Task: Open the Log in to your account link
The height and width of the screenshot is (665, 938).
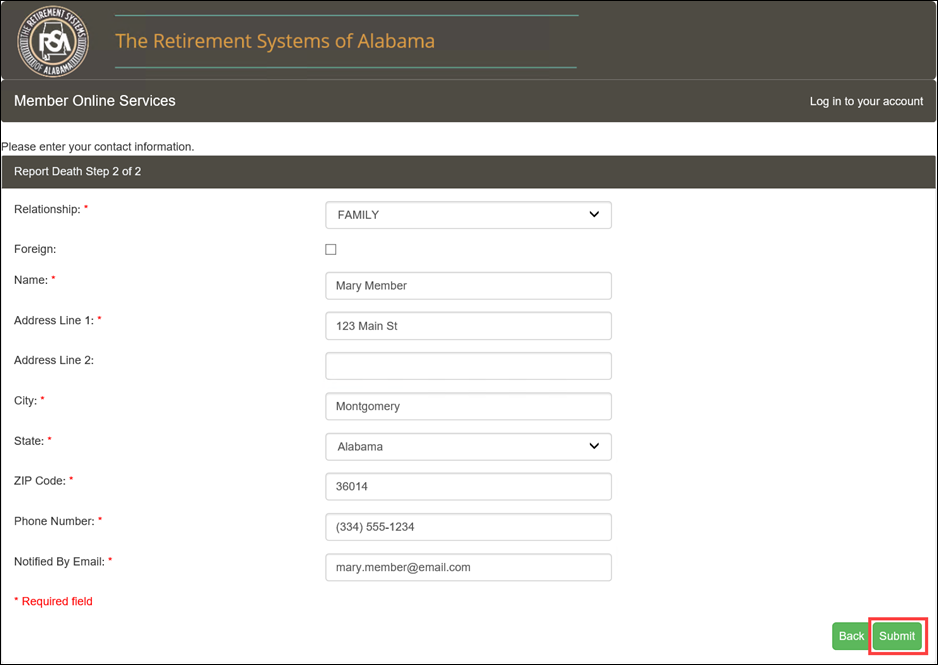Action: (866, 101)
